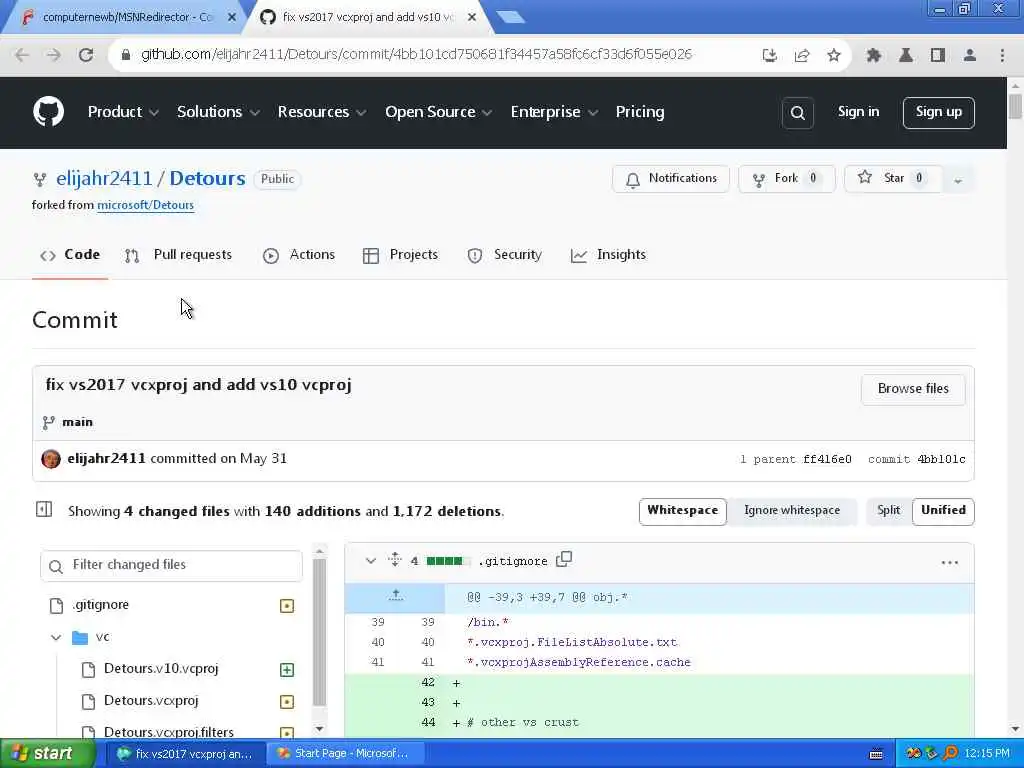The height and width of the screenshot is (768, 1024).
Task: Click elijahr2411 avatar image
Action: pyautogui.click(x=51, y=458)
